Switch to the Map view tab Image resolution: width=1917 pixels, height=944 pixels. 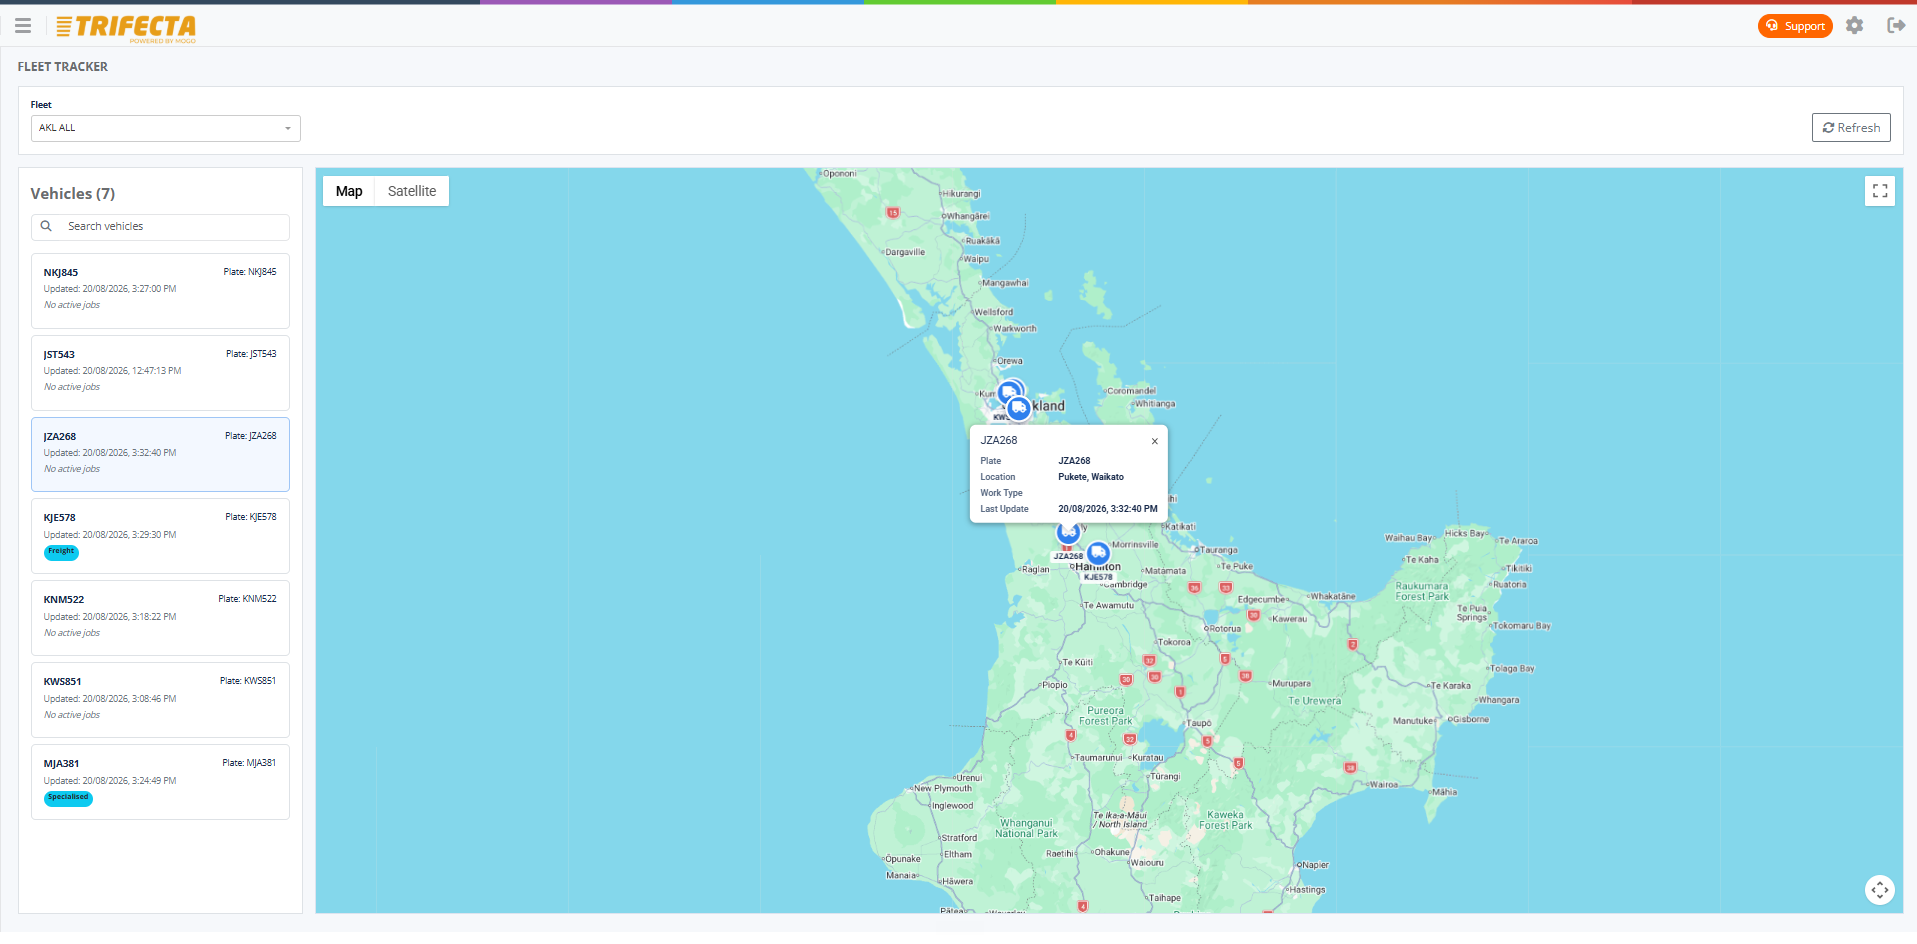pyautogui.click(x=349, y=191)
